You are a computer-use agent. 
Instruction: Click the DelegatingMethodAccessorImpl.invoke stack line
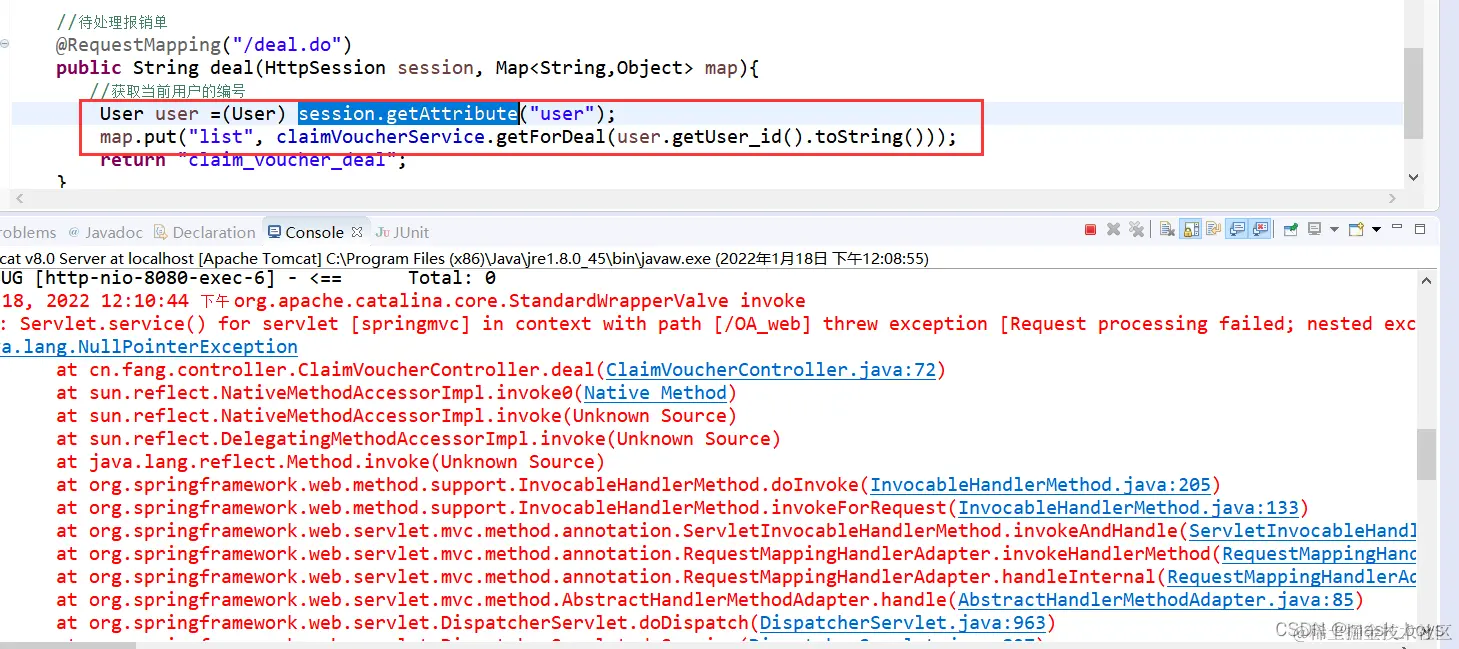pos(419,439)
